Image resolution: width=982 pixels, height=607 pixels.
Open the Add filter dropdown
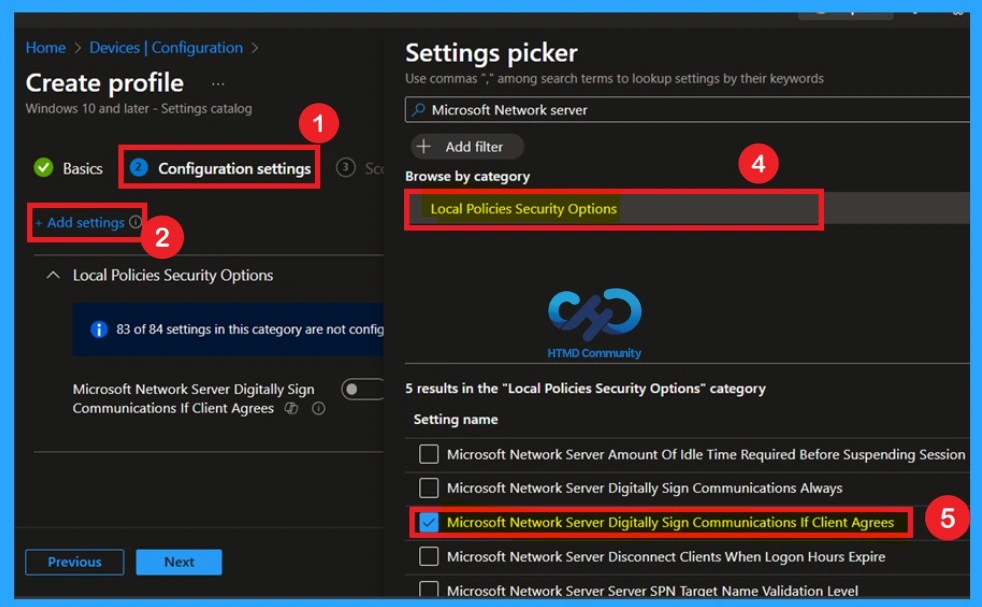466,146
